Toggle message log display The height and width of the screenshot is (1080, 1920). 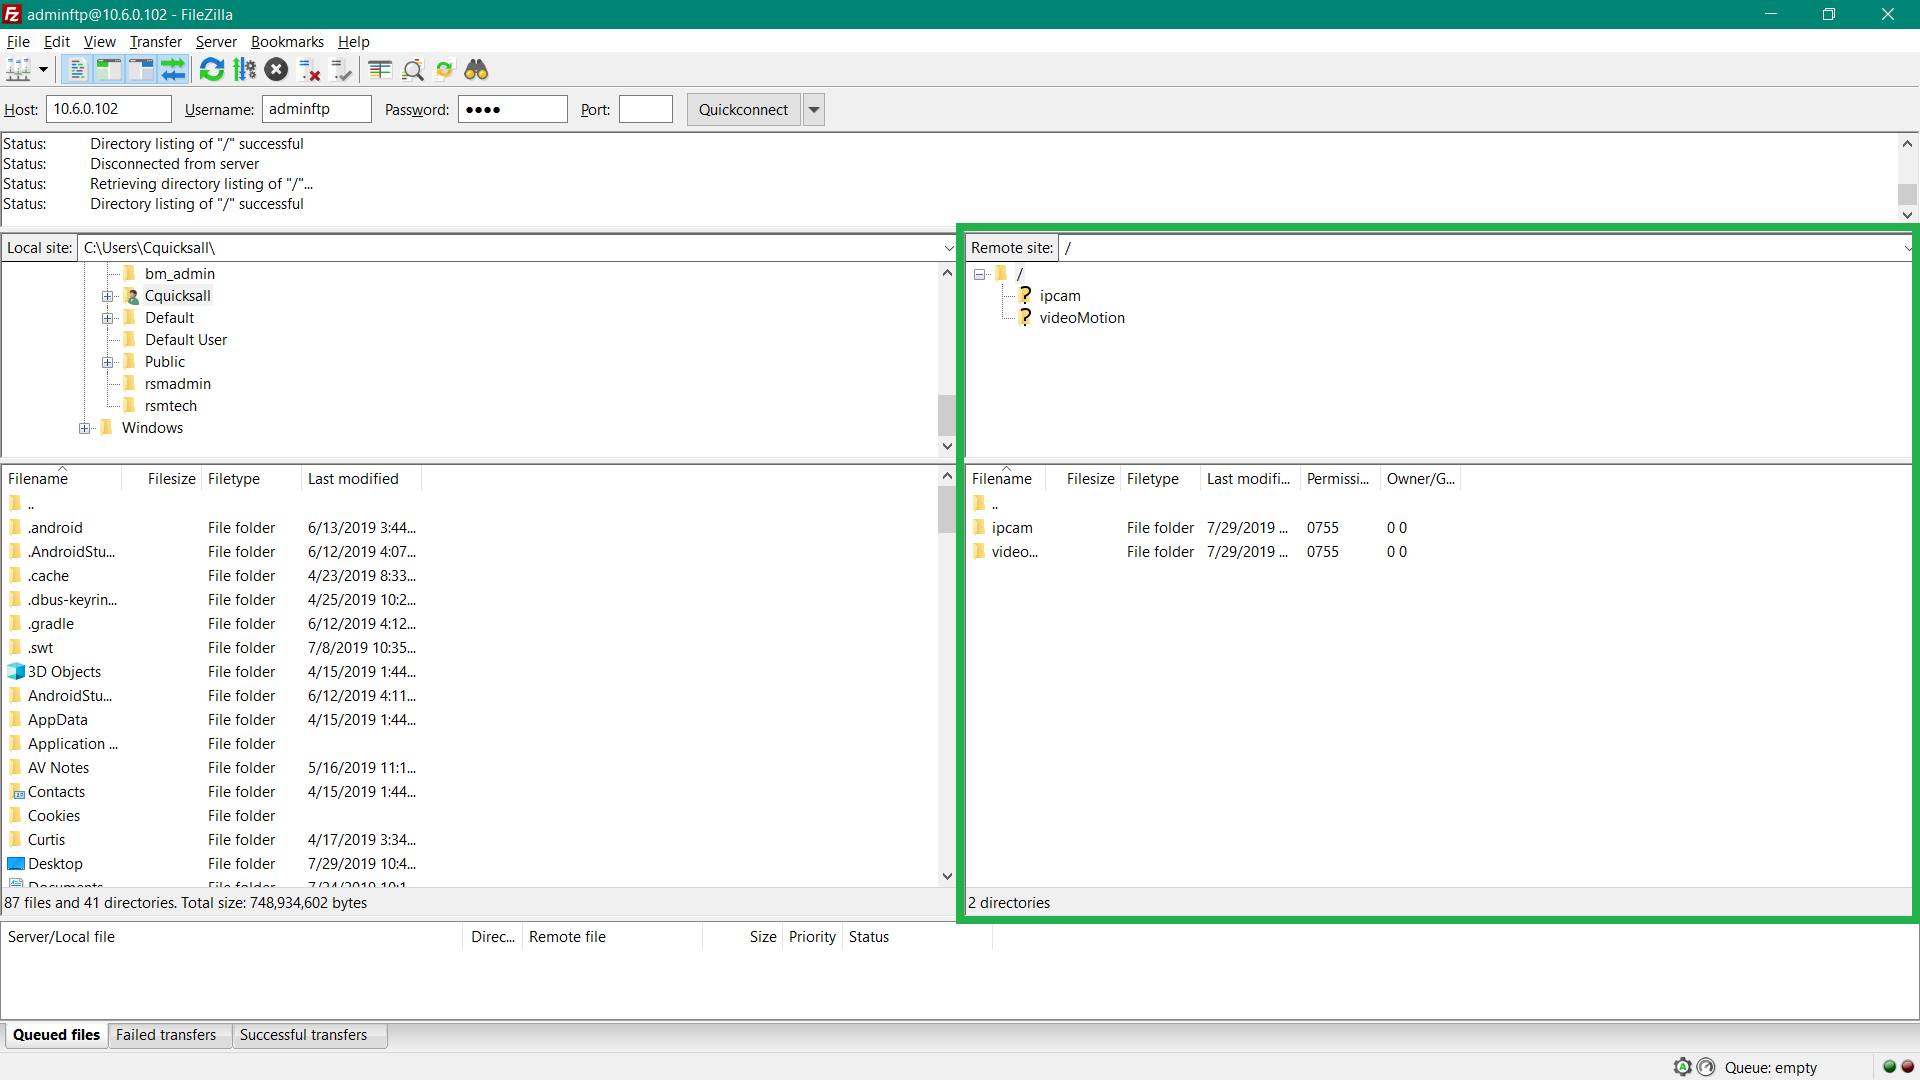76,70
